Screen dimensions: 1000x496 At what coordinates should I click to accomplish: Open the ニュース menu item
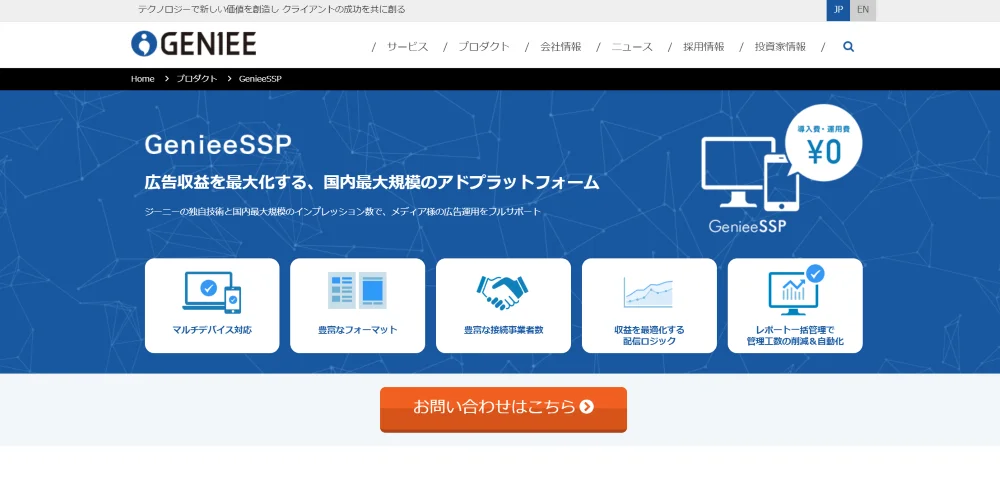click(632, 47)
